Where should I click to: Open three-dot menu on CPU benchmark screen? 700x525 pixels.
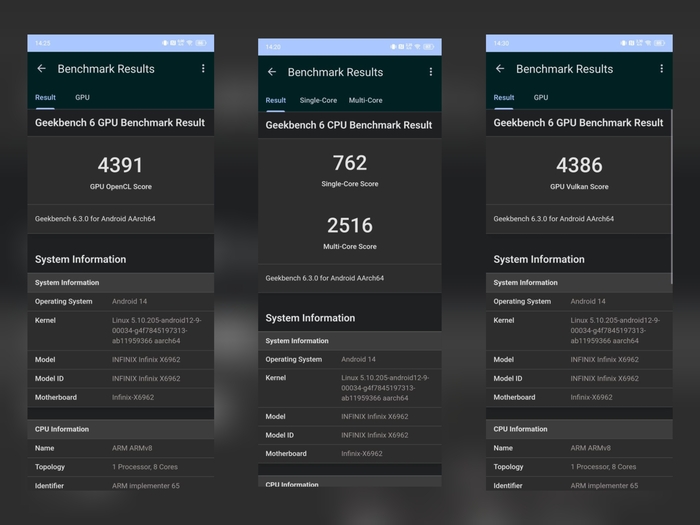coord(431,72)
